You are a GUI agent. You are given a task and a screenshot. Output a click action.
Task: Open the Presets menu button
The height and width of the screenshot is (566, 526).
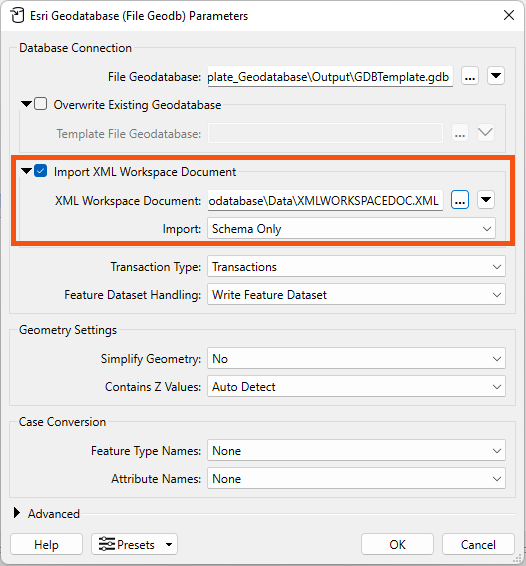click(134, 544)
